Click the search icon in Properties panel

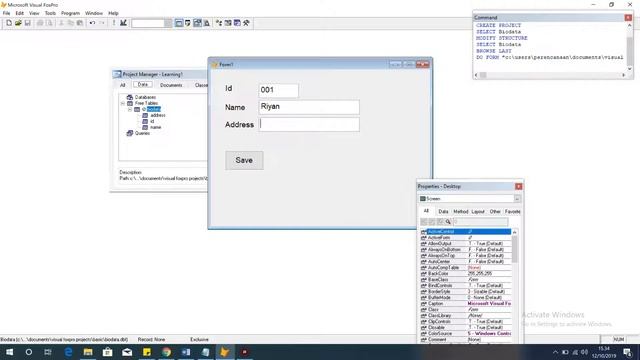pyautogui.click(x=448, y=222)
